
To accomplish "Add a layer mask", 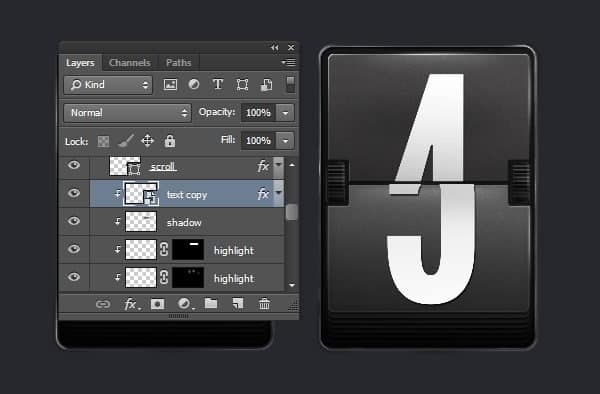I will pos(158,304).
